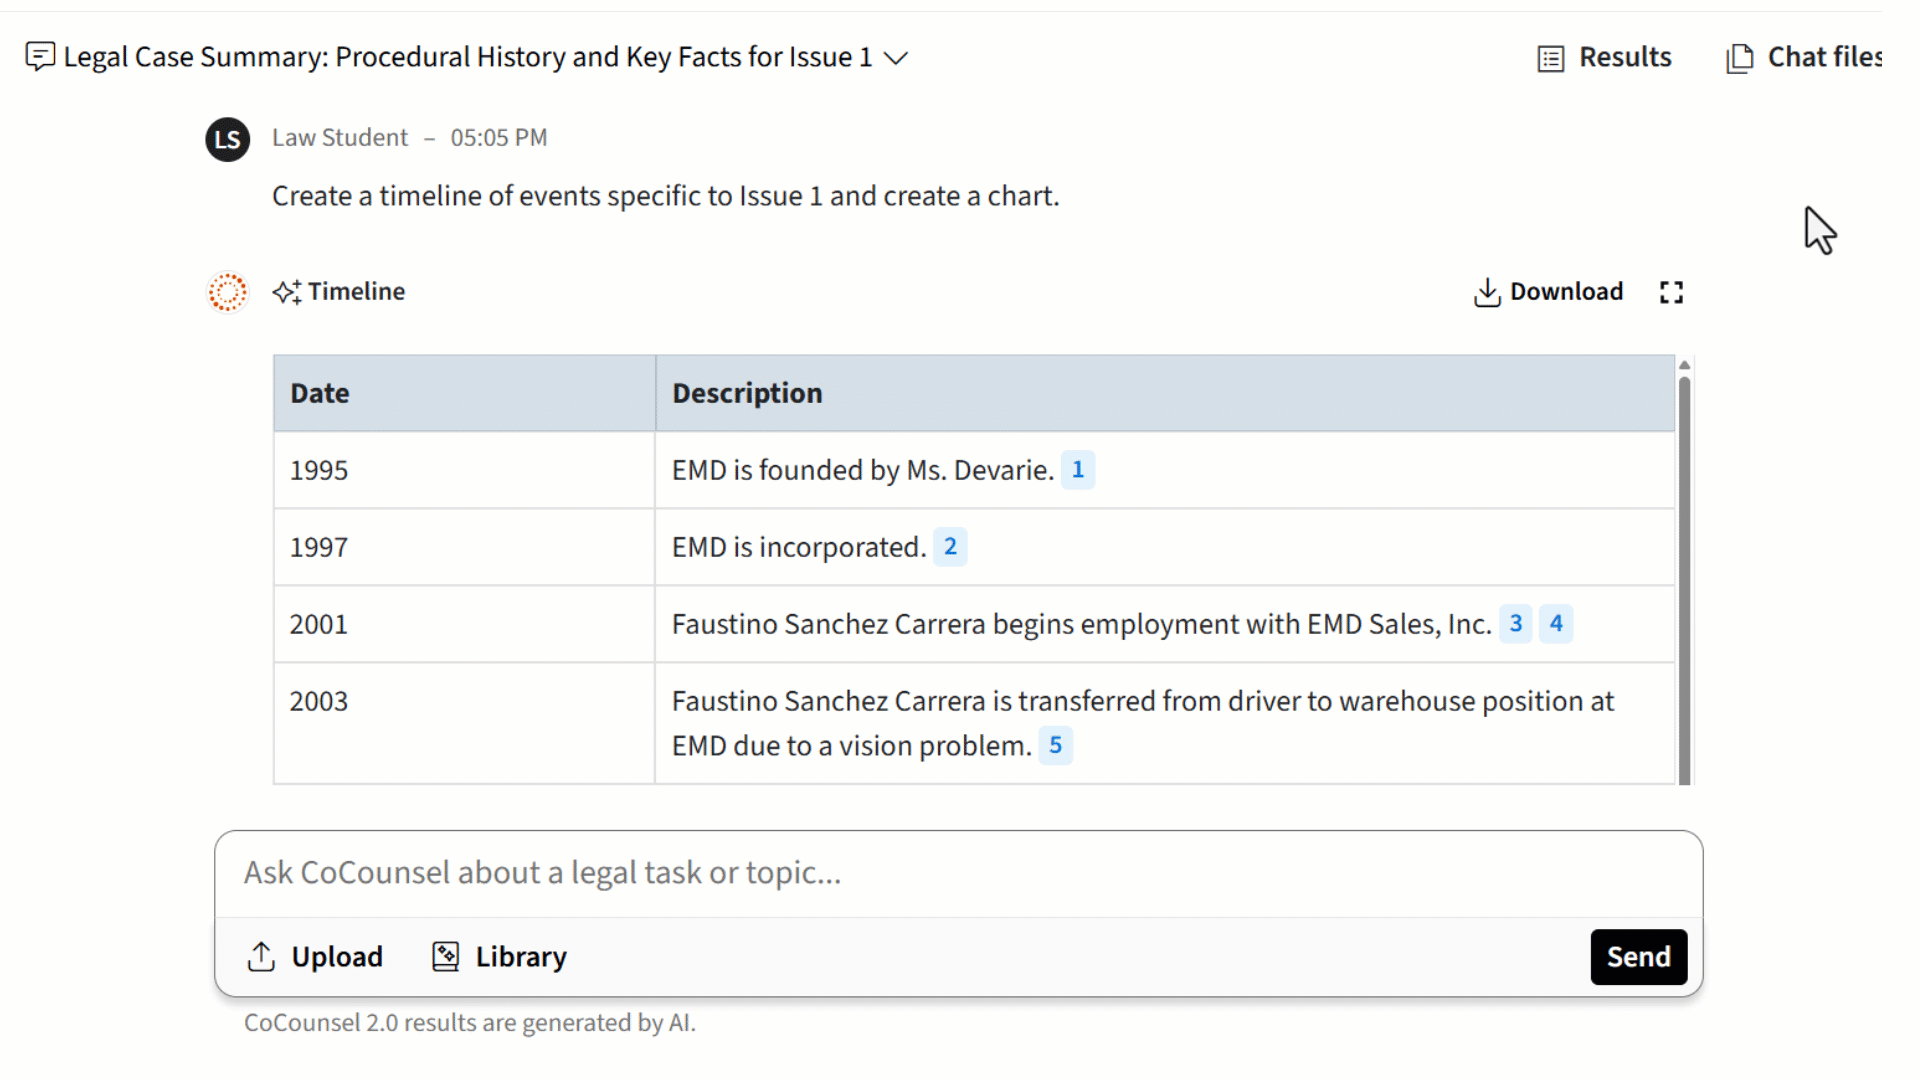
Task: Open citation 4 in 2001 row
Action: coord(1556,624)
